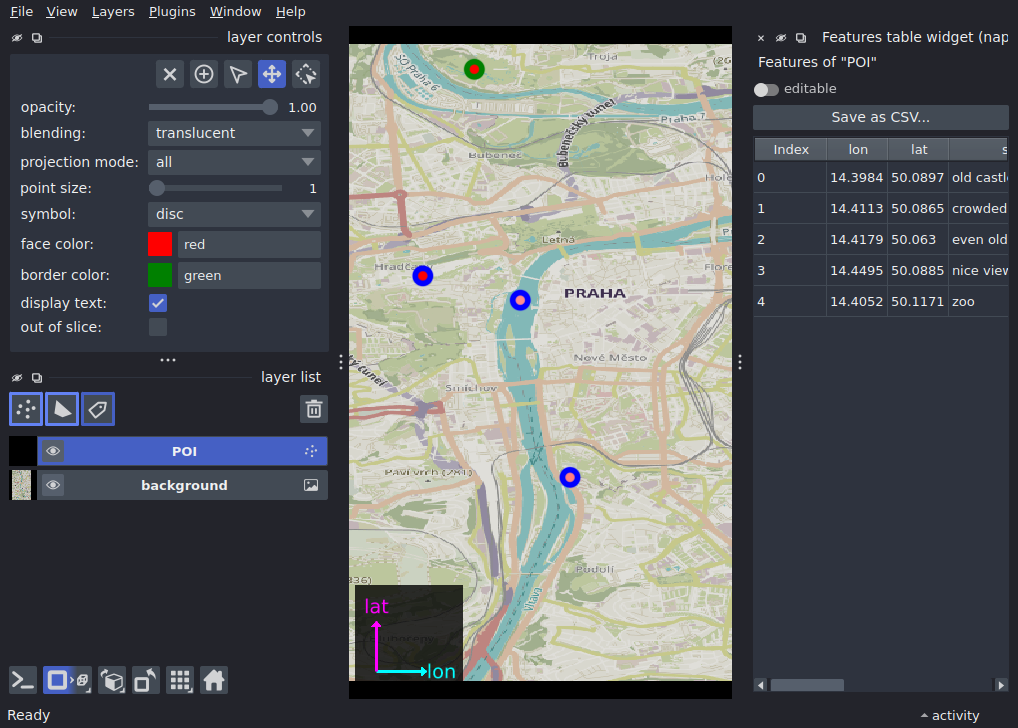1018x728 pixels.
Task: Select the background layer row
Action: tap(182, 485)
